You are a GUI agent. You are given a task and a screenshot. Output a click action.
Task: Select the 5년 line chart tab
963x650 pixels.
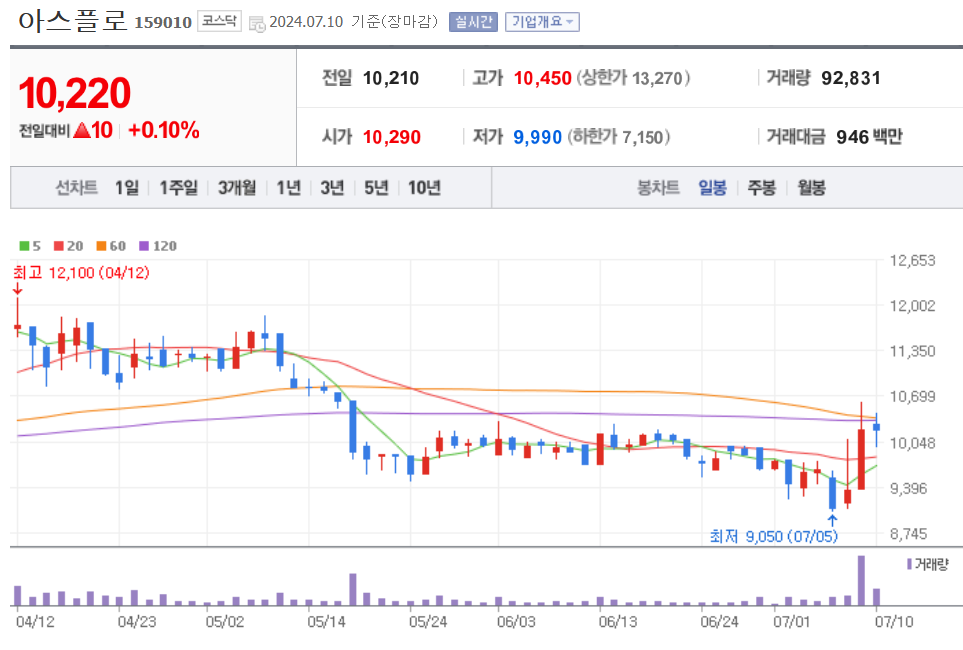click(x=376, y=187)
